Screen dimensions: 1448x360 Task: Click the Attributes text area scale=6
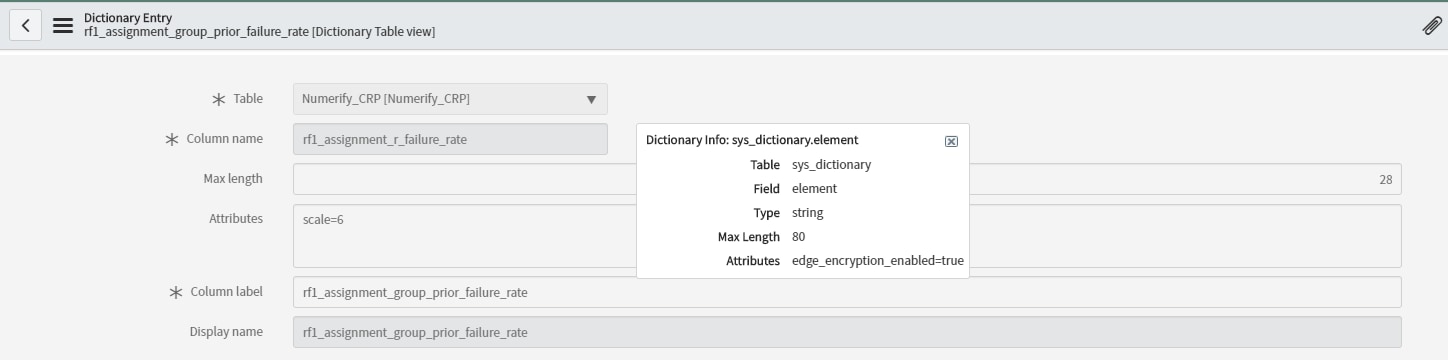(x=847, y=236)
